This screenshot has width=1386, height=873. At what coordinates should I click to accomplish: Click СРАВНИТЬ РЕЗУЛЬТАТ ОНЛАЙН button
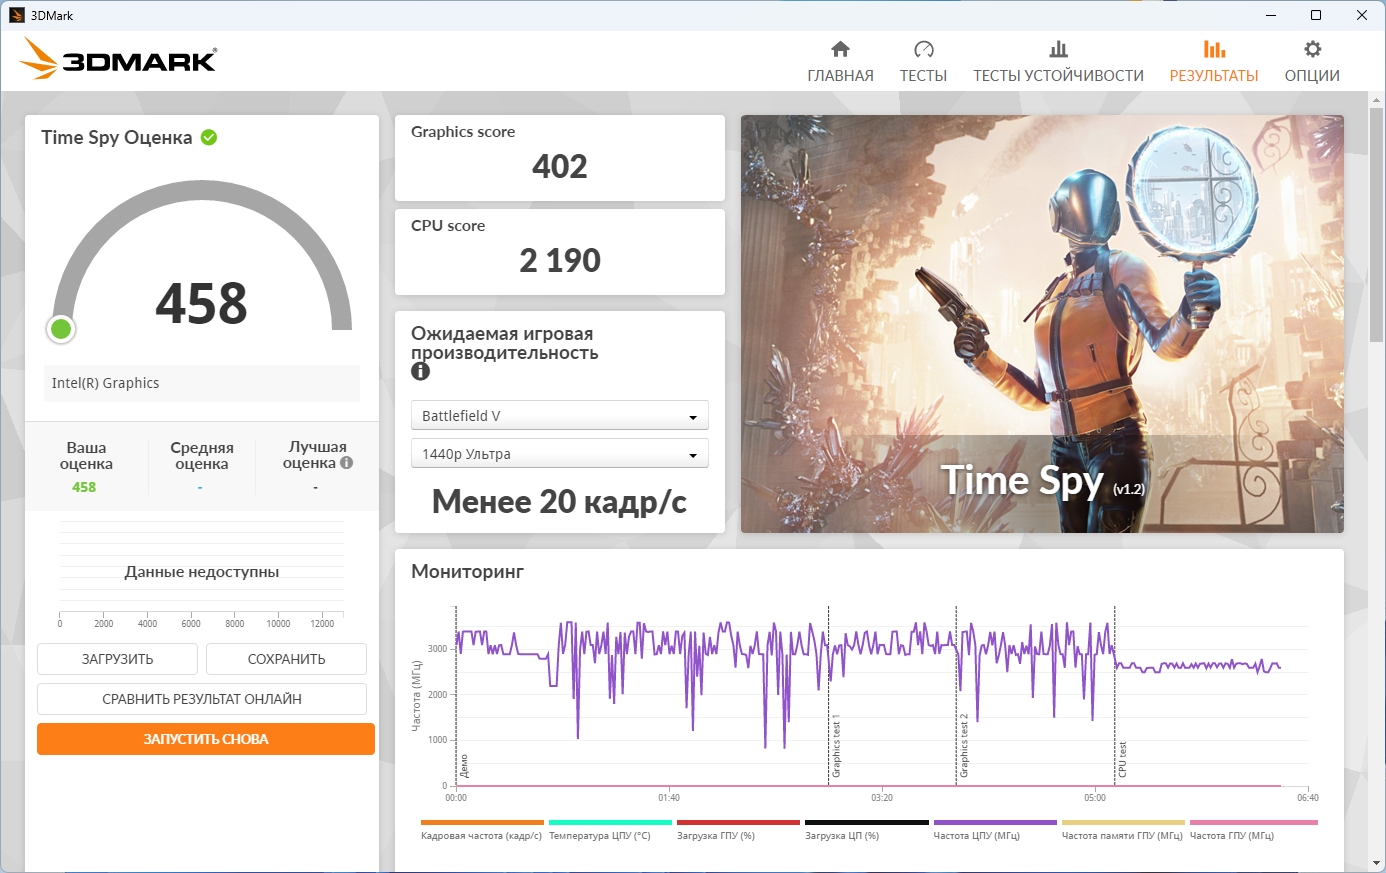tap(202, 699)
